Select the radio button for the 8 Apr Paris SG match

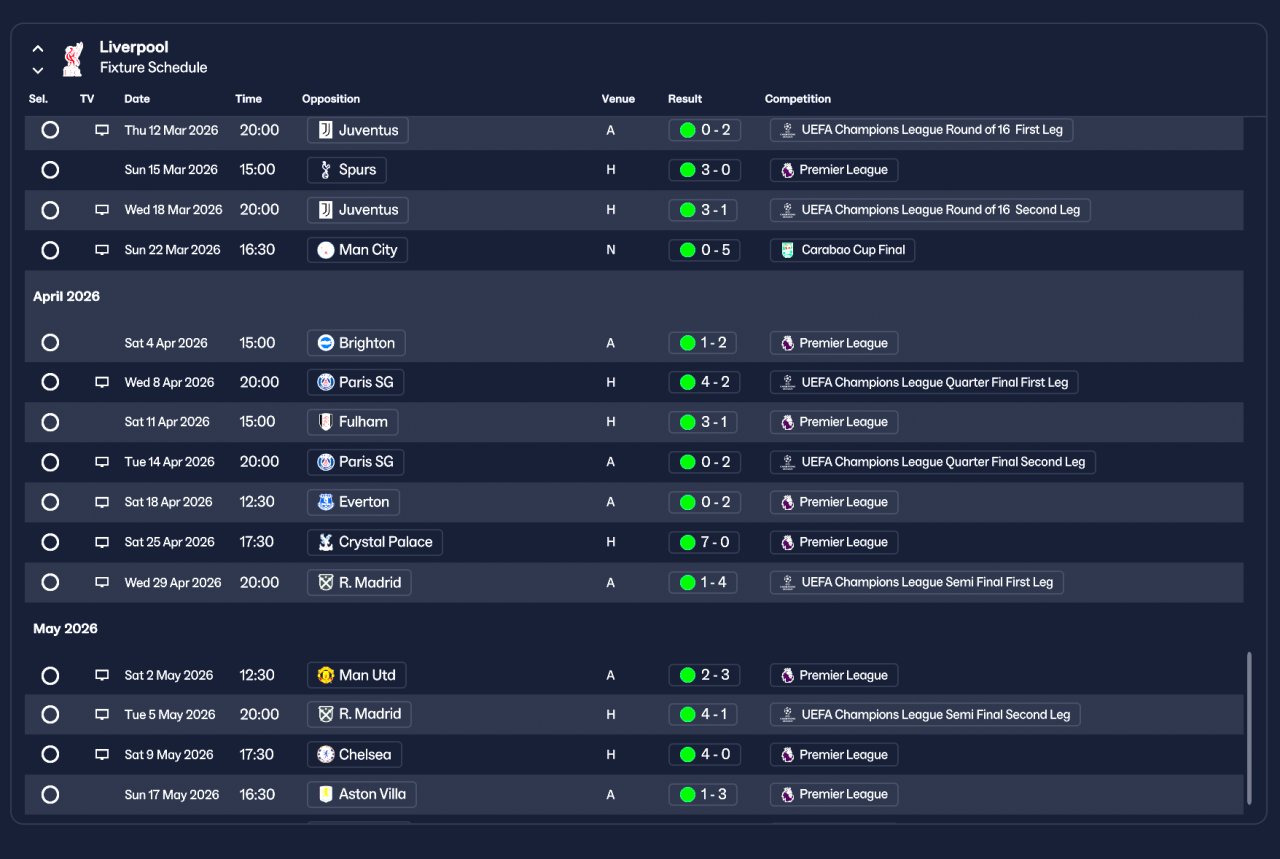(50, 382)
